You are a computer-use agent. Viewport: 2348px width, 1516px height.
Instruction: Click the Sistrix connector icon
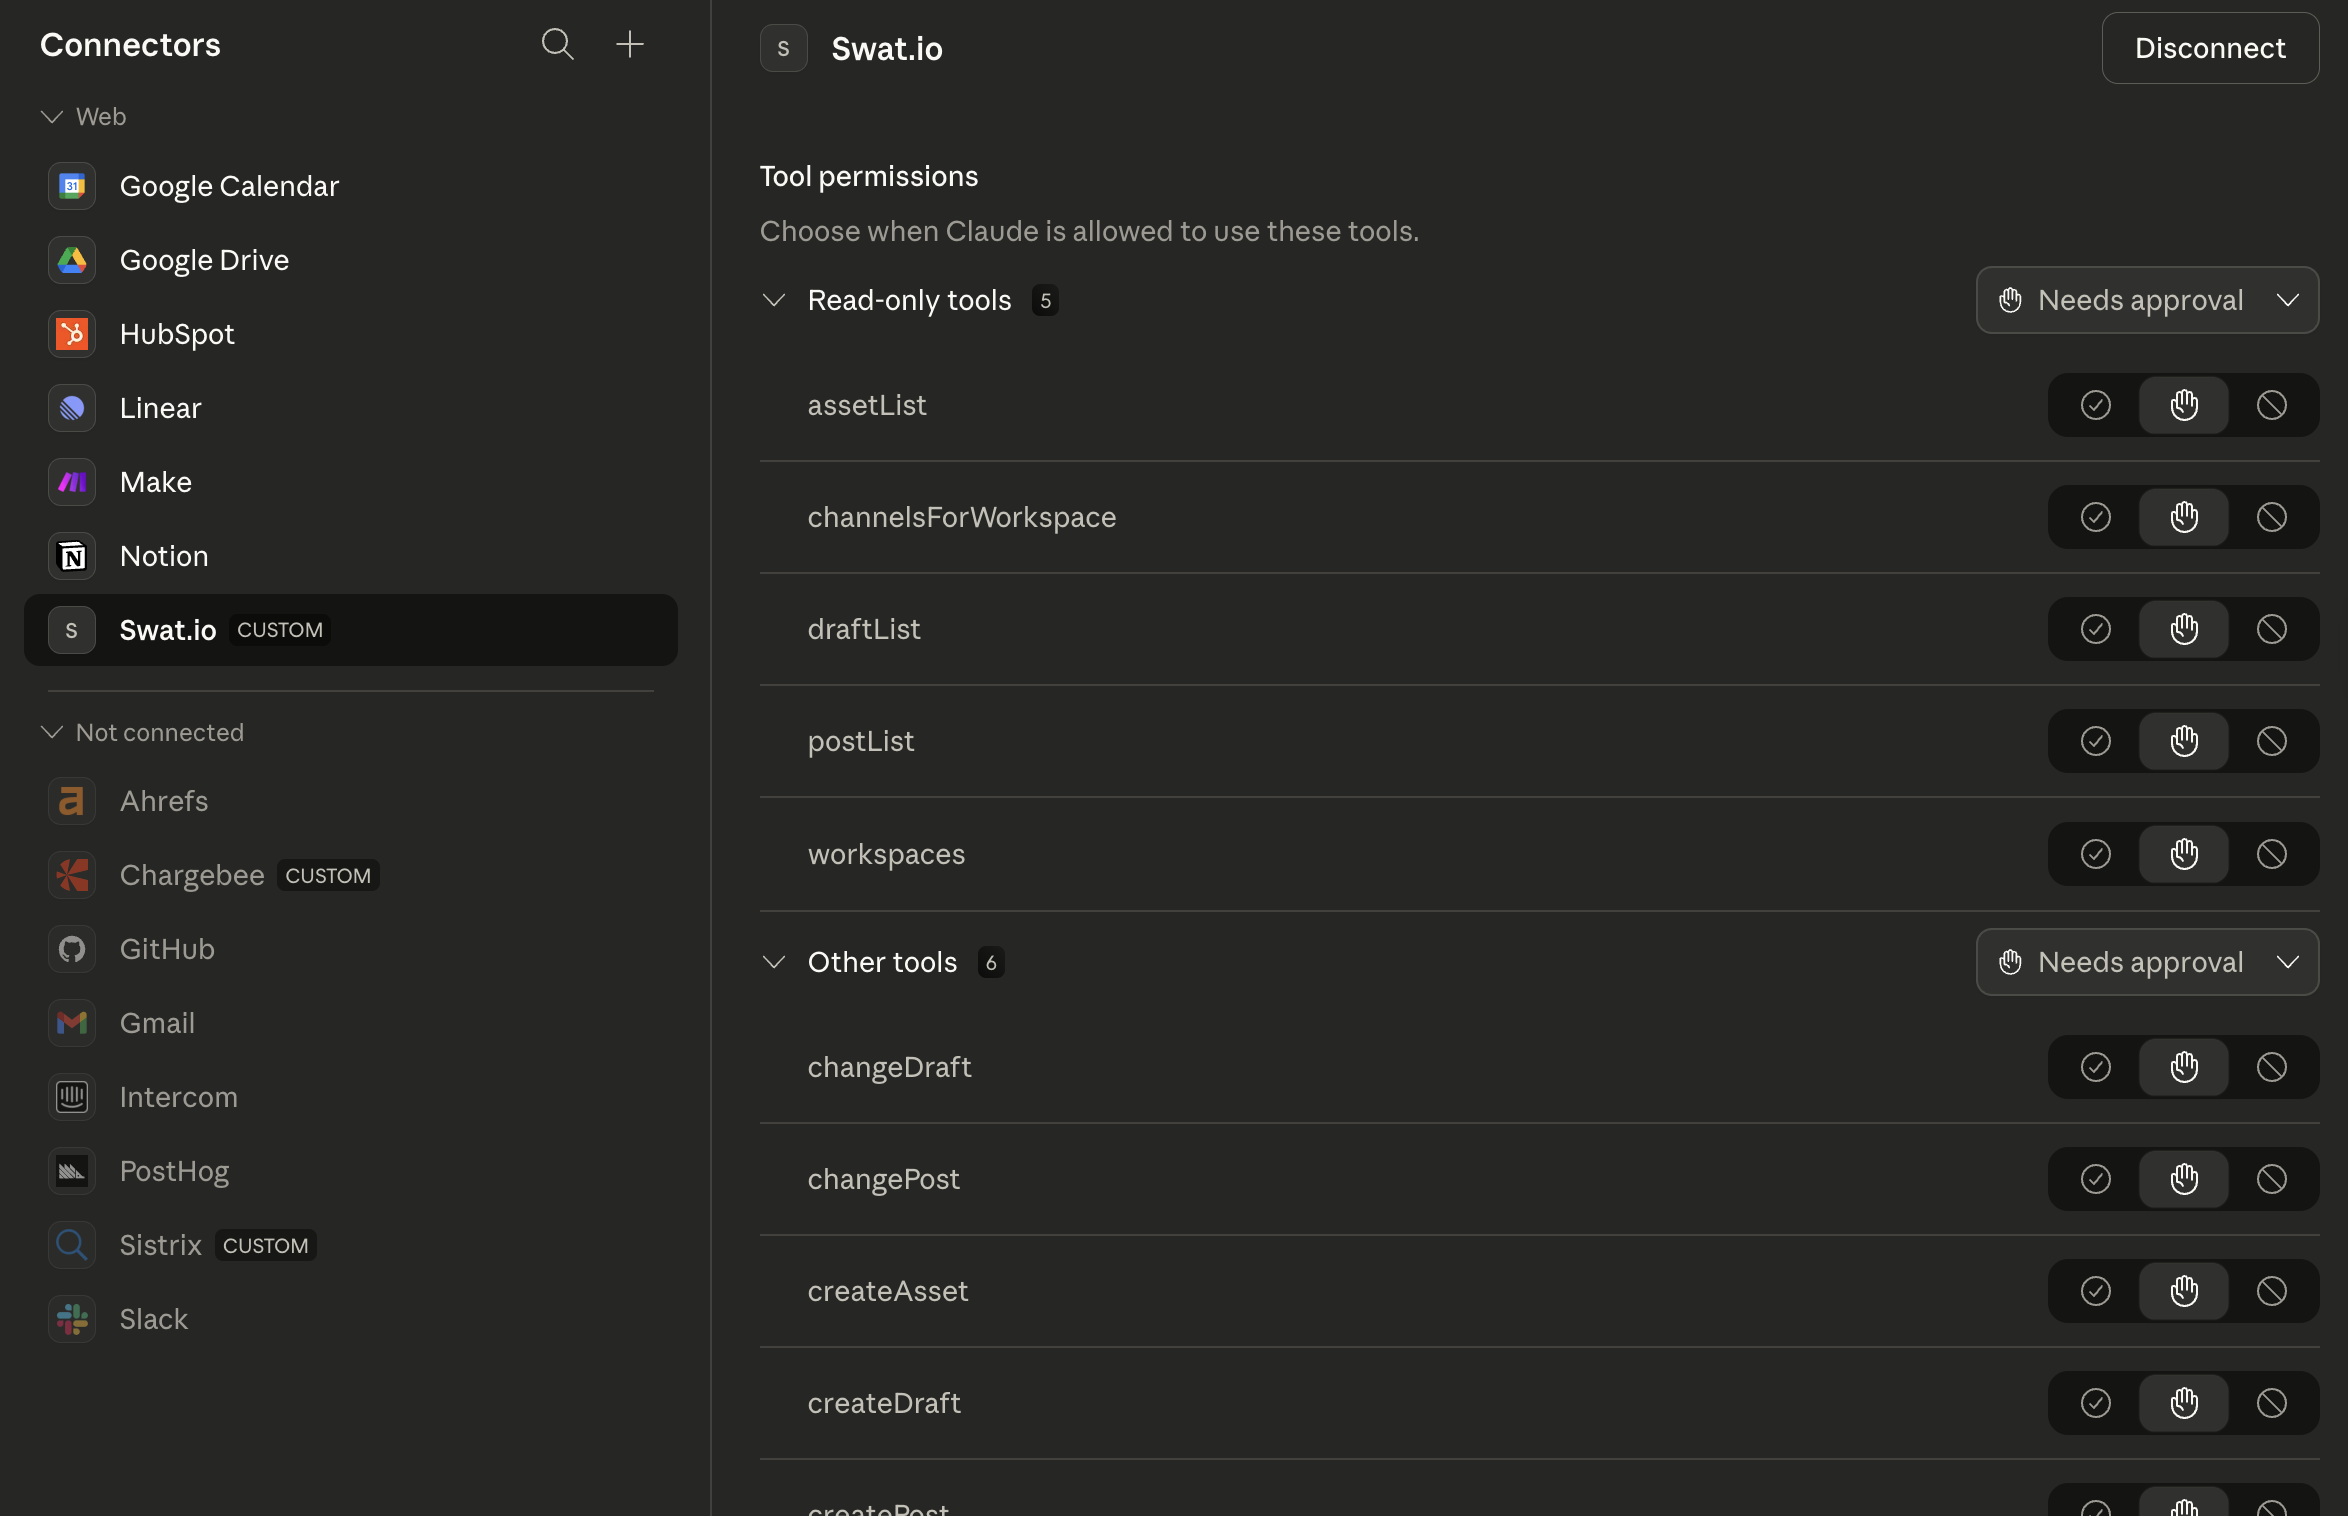click(x=72, y=1245)
